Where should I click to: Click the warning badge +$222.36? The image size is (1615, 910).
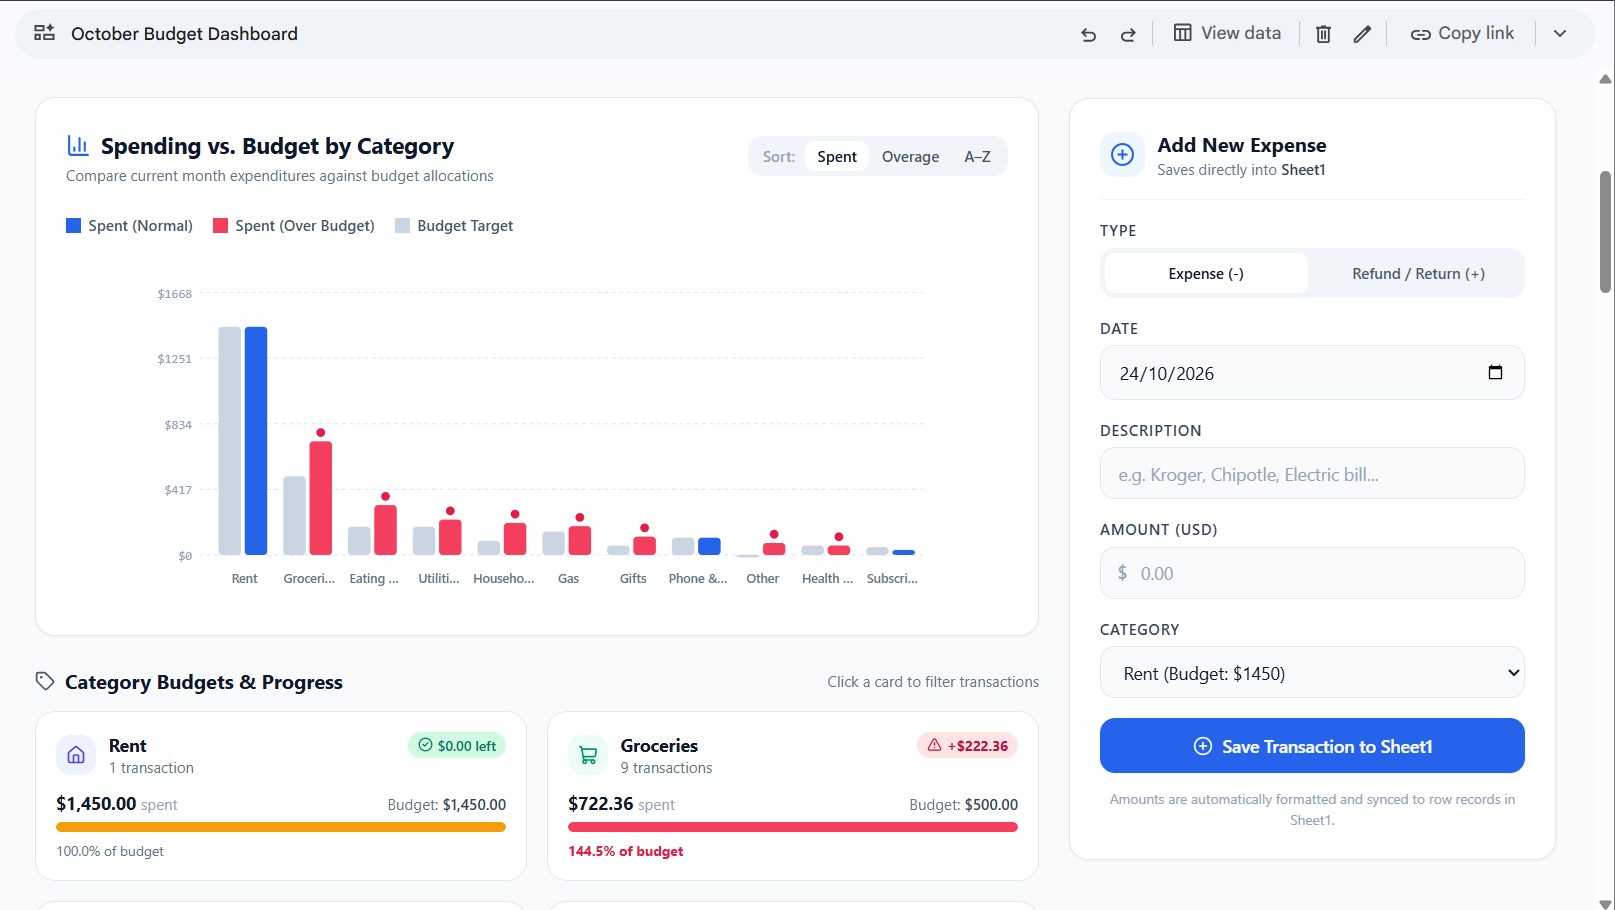click(967, 745)
